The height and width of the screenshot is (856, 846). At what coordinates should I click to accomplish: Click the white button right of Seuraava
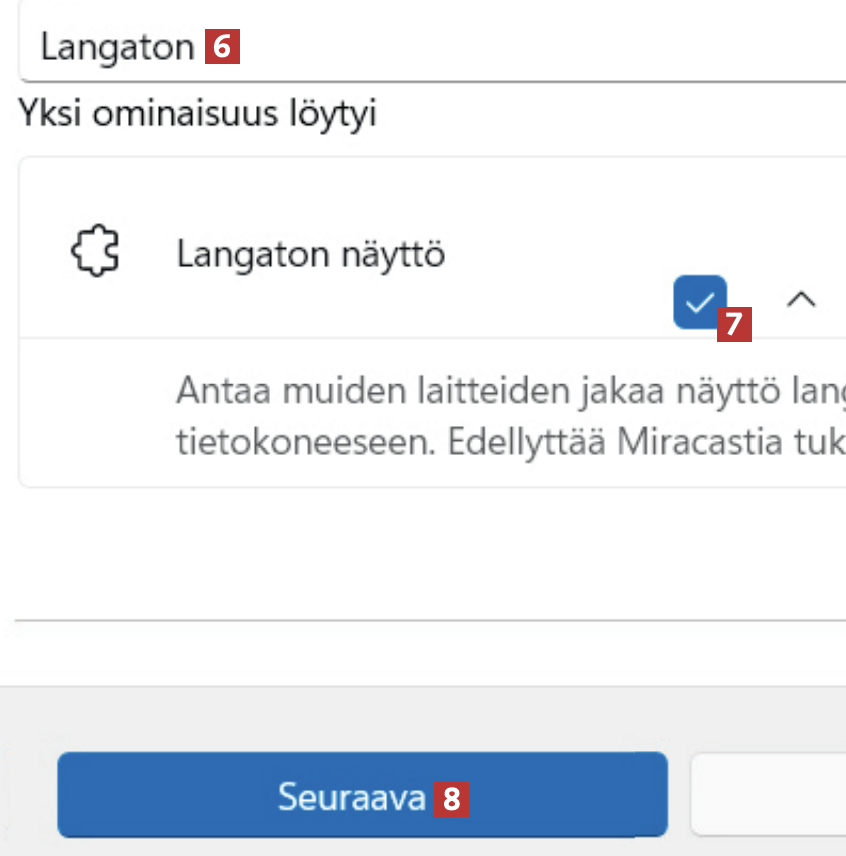[x=768, y=794]
